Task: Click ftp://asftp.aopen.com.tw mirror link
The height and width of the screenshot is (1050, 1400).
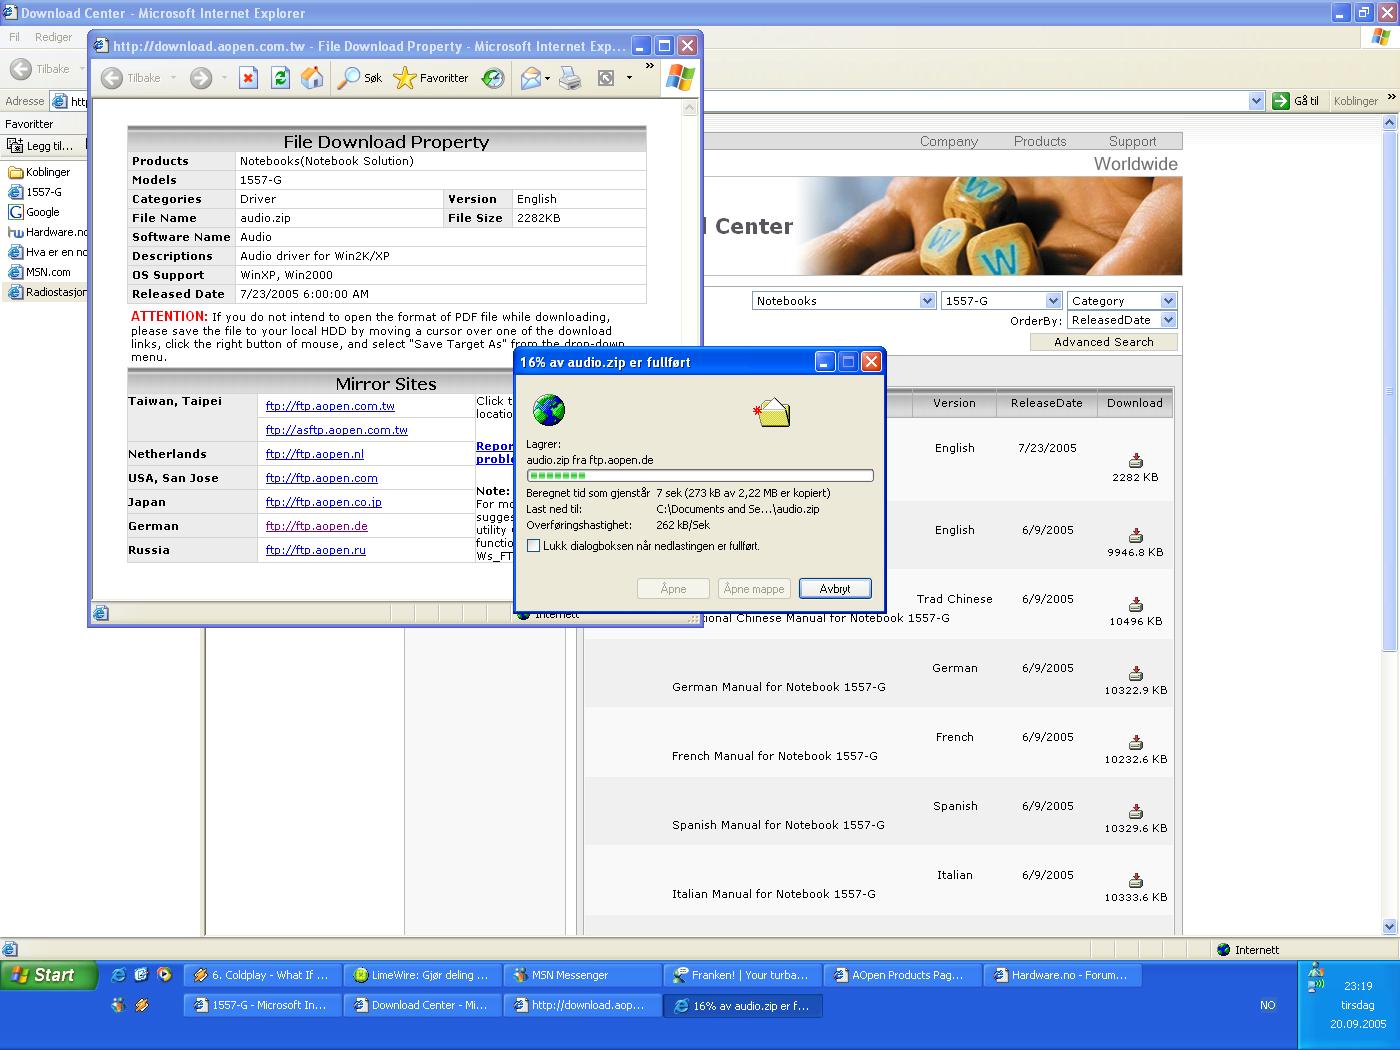Action: [x=336, y=430]
